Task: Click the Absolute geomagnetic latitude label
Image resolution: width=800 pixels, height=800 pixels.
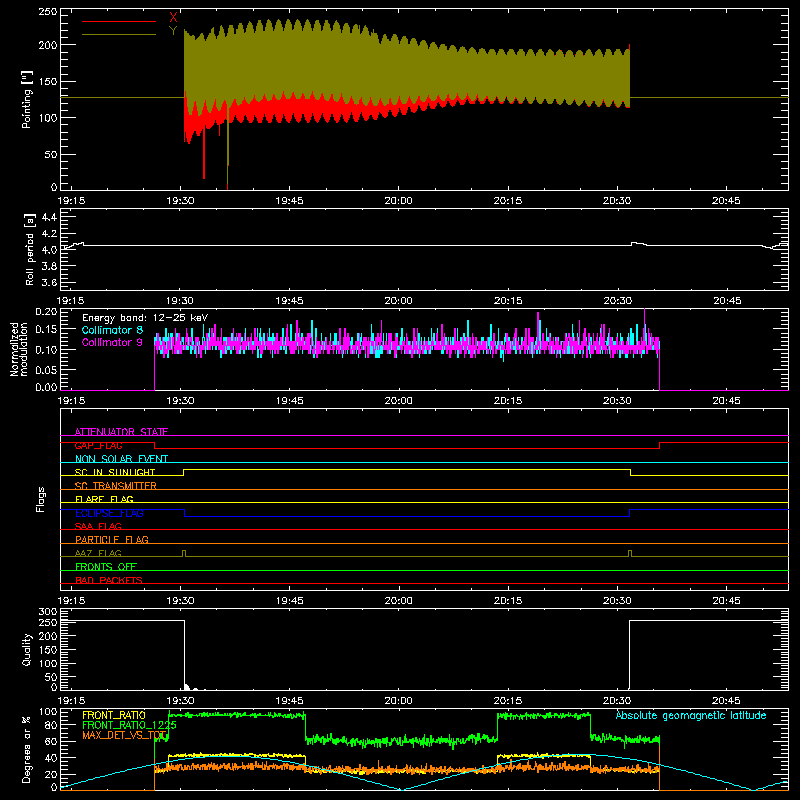Action: pos(691,715)
